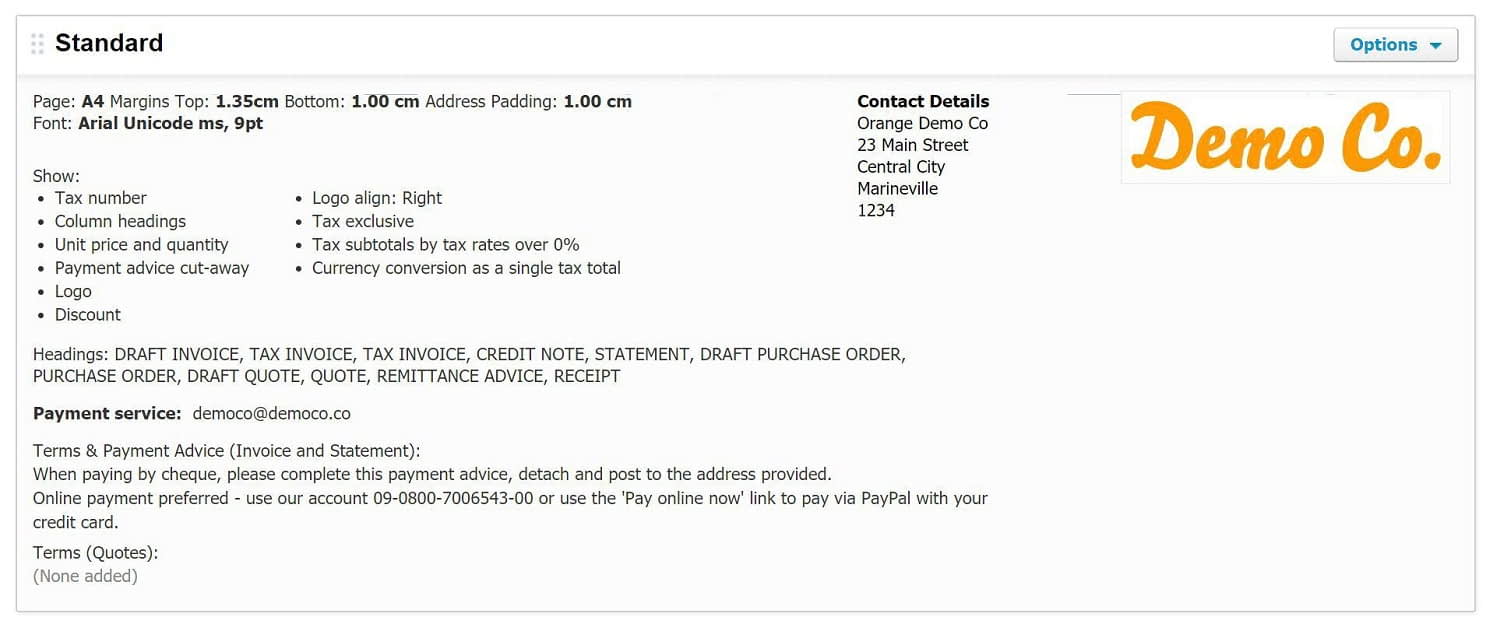Click the Terms & Payment Advice heading
Image resolution: width=1500 pixels, height=631 pixels.
[227, 451]
